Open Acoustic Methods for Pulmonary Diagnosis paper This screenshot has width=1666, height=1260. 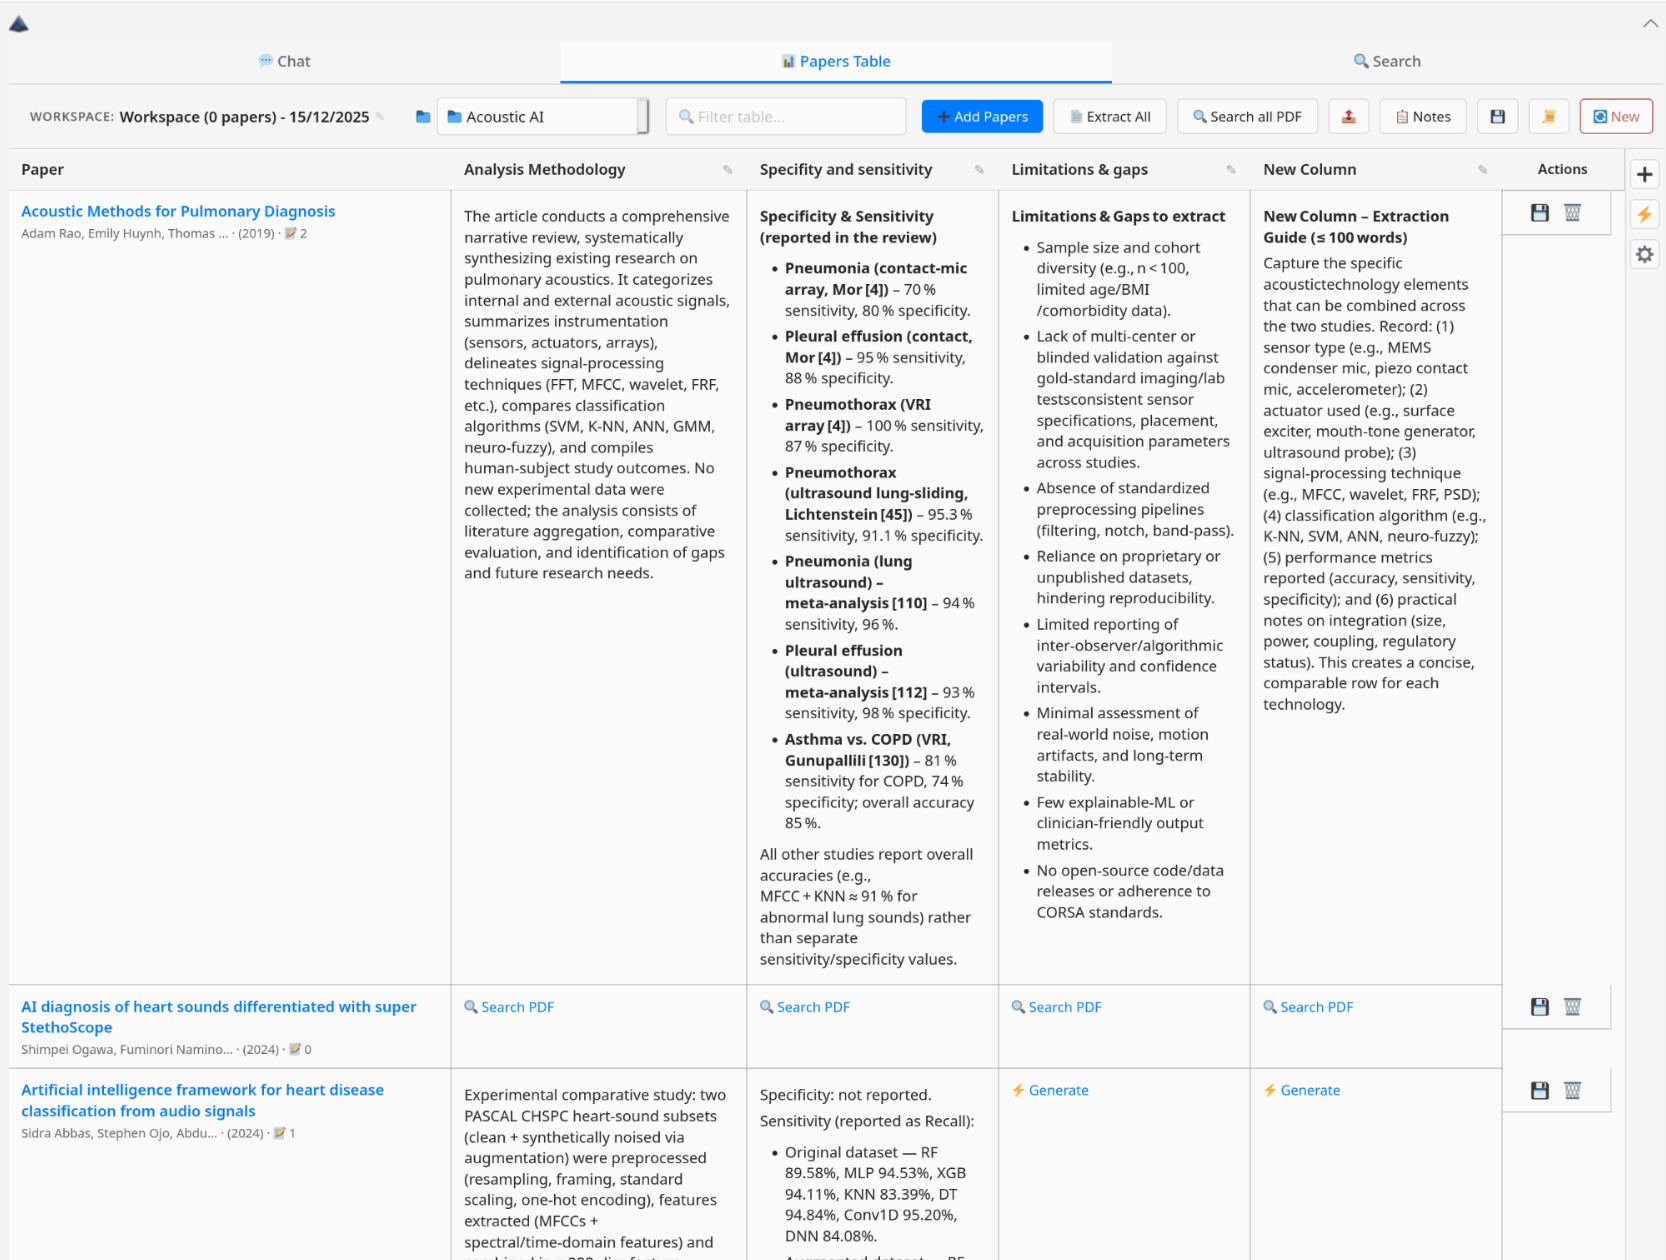point(178,211)
